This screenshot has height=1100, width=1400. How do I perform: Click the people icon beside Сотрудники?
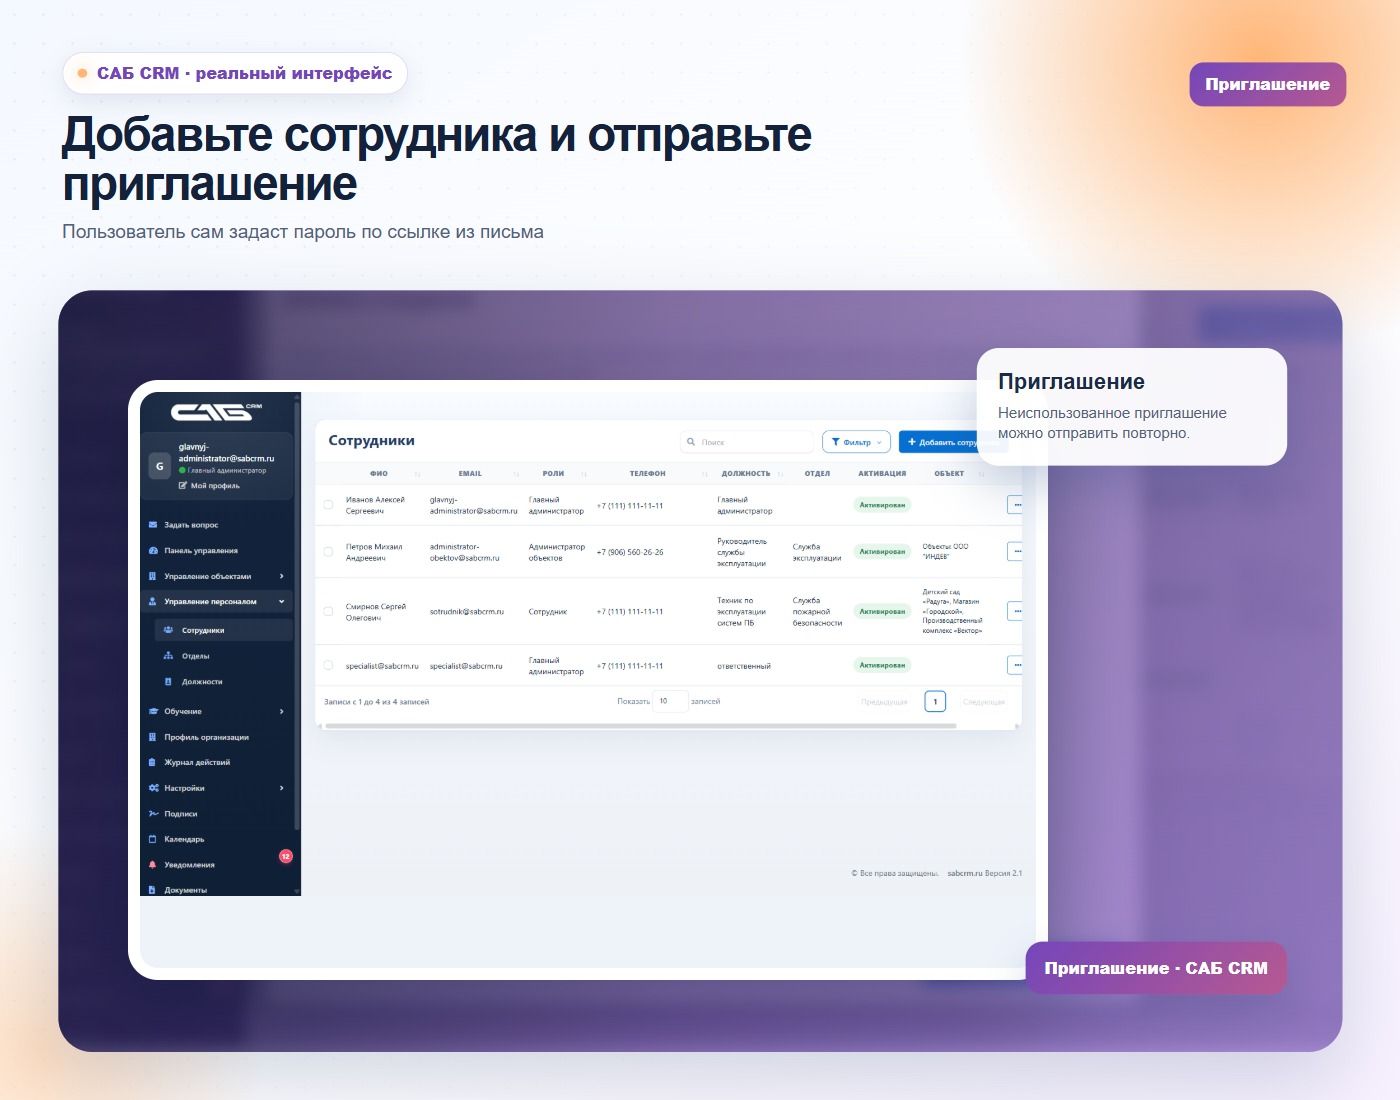[168, 630]
